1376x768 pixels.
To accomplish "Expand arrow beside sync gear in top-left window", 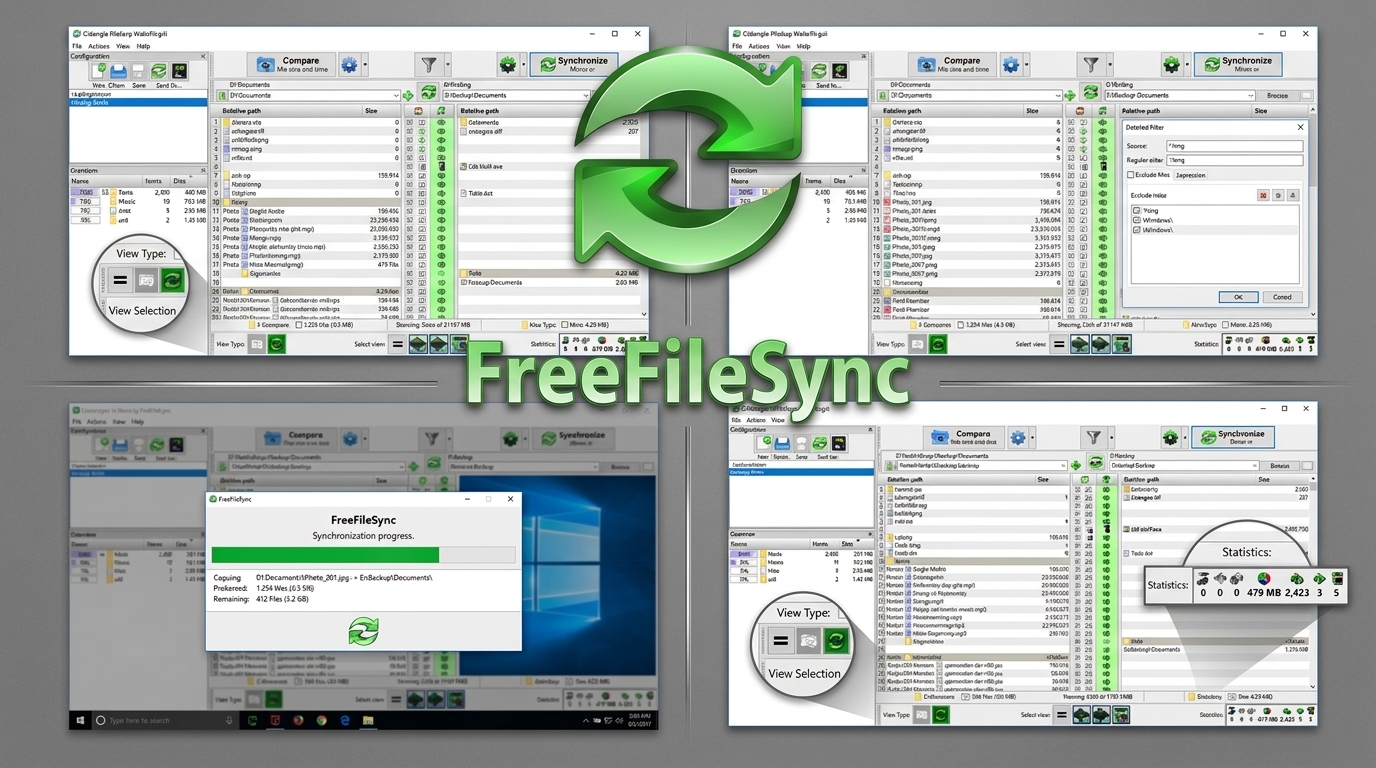I will (x=523, y=65).
